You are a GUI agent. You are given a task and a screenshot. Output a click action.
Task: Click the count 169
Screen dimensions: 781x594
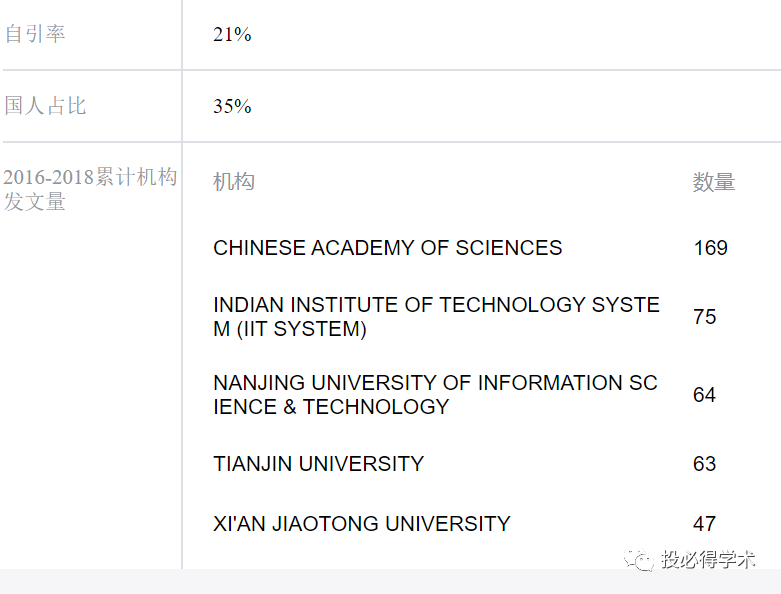coord(710,248)
